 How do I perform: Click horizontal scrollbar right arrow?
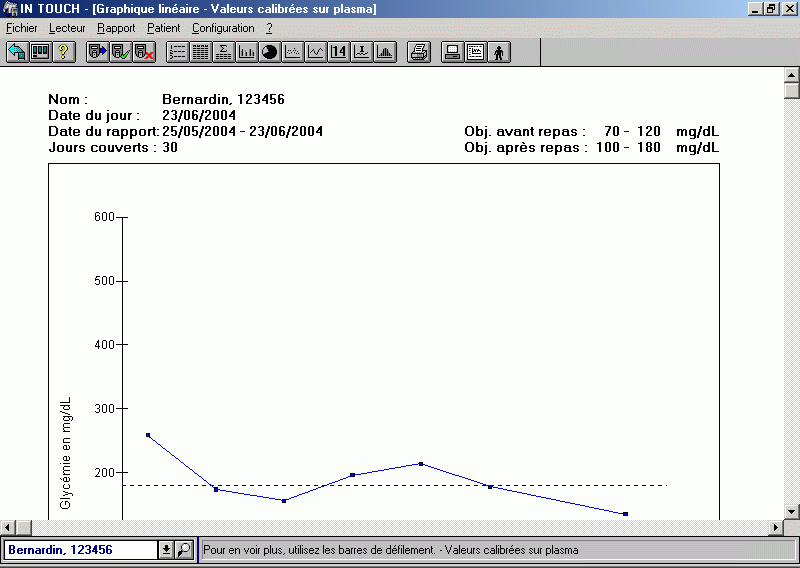(776, 527)
